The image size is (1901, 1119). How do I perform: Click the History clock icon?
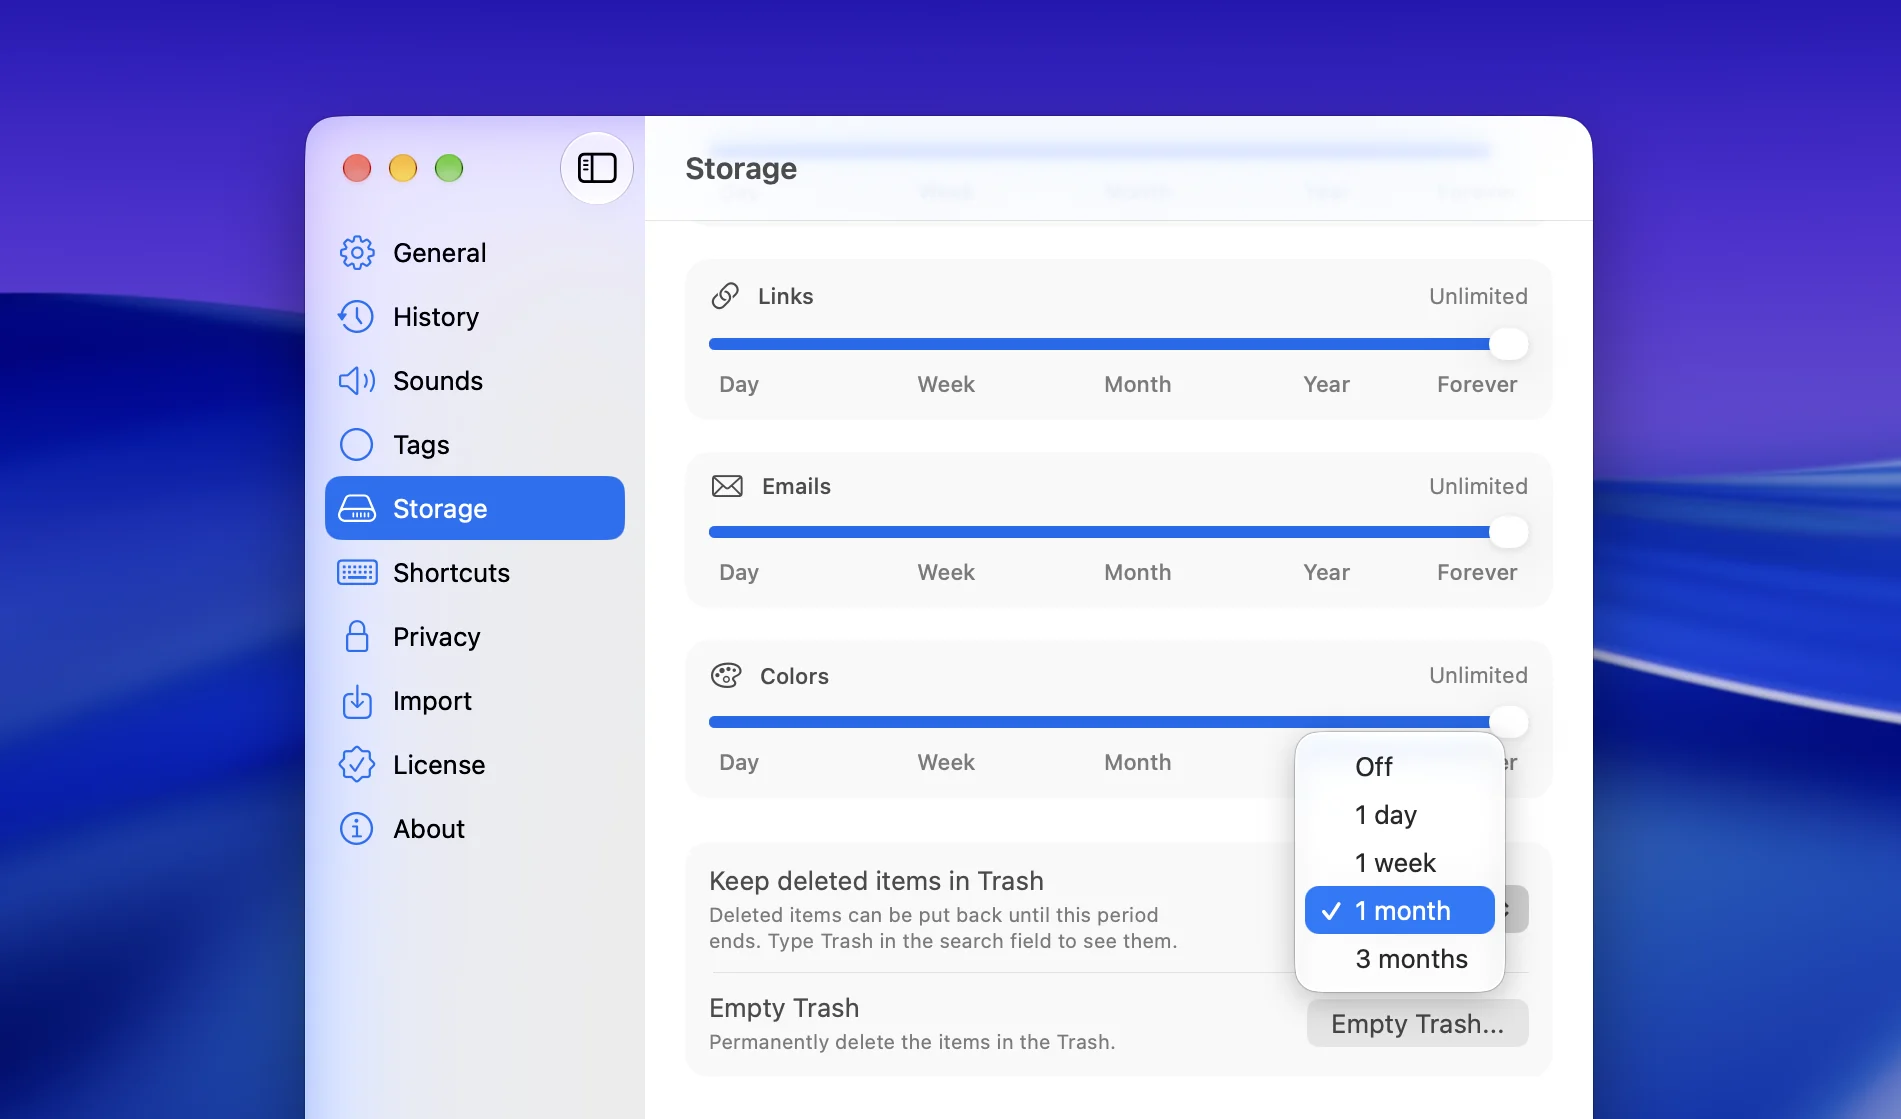click(356, 317)
